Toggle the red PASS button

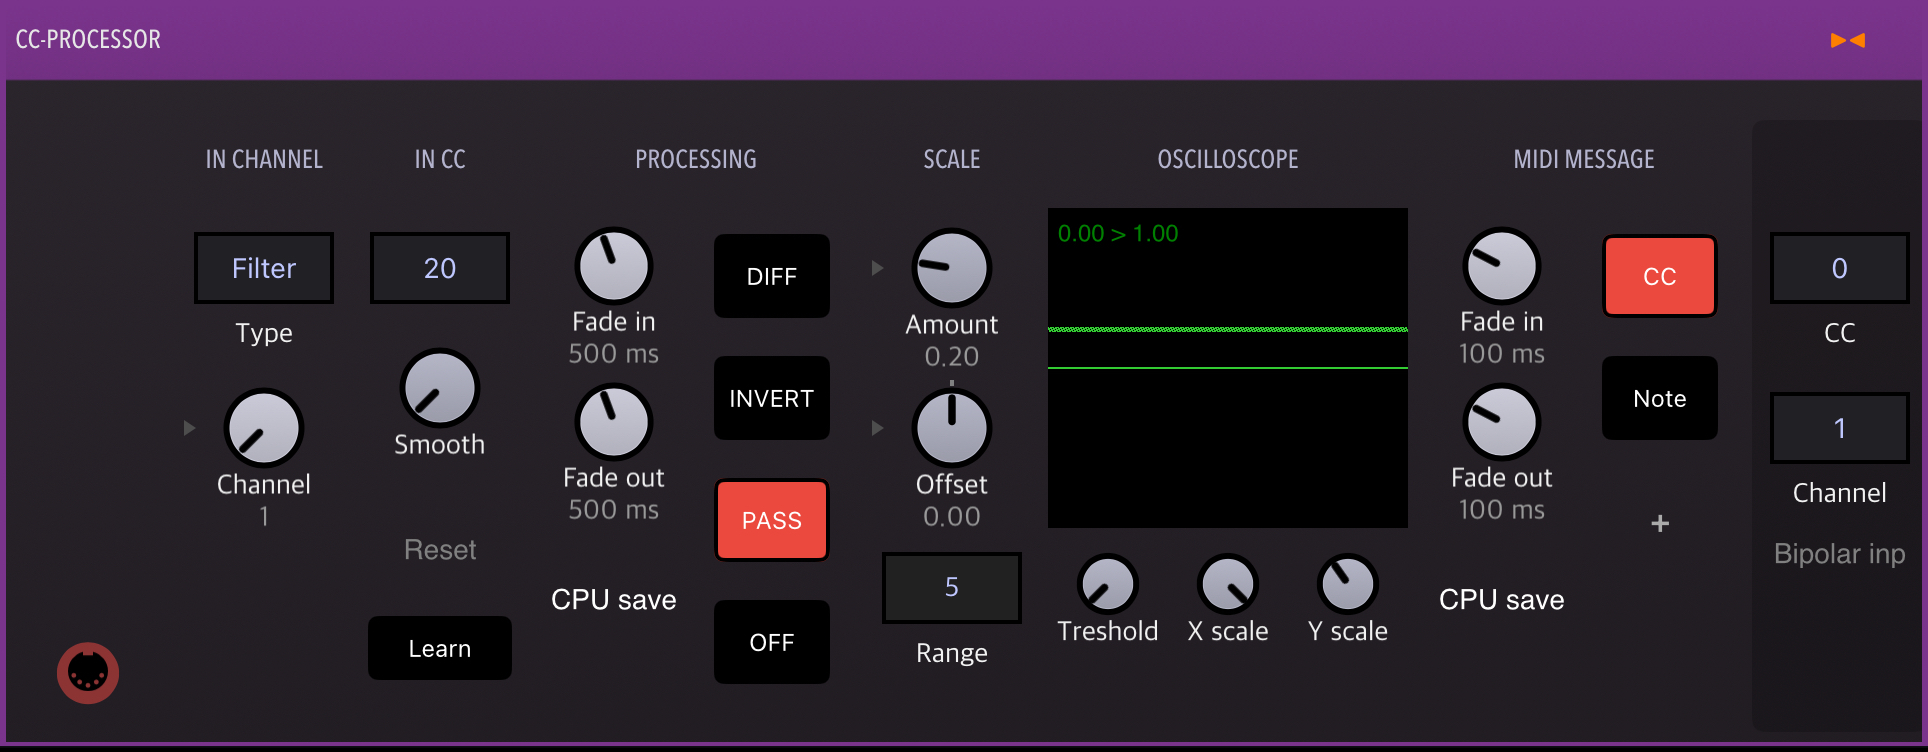(772, 520)
